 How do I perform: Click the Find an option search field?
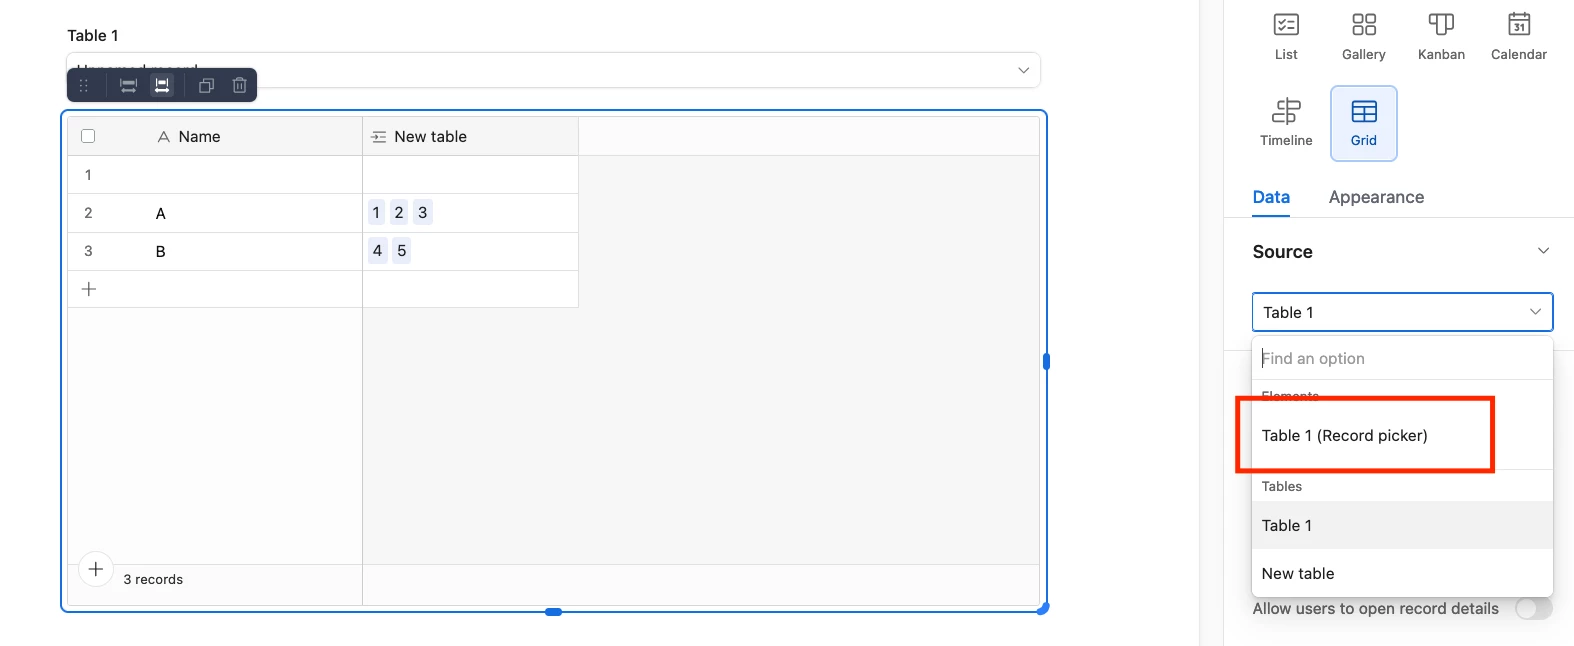pos(1402,358)
